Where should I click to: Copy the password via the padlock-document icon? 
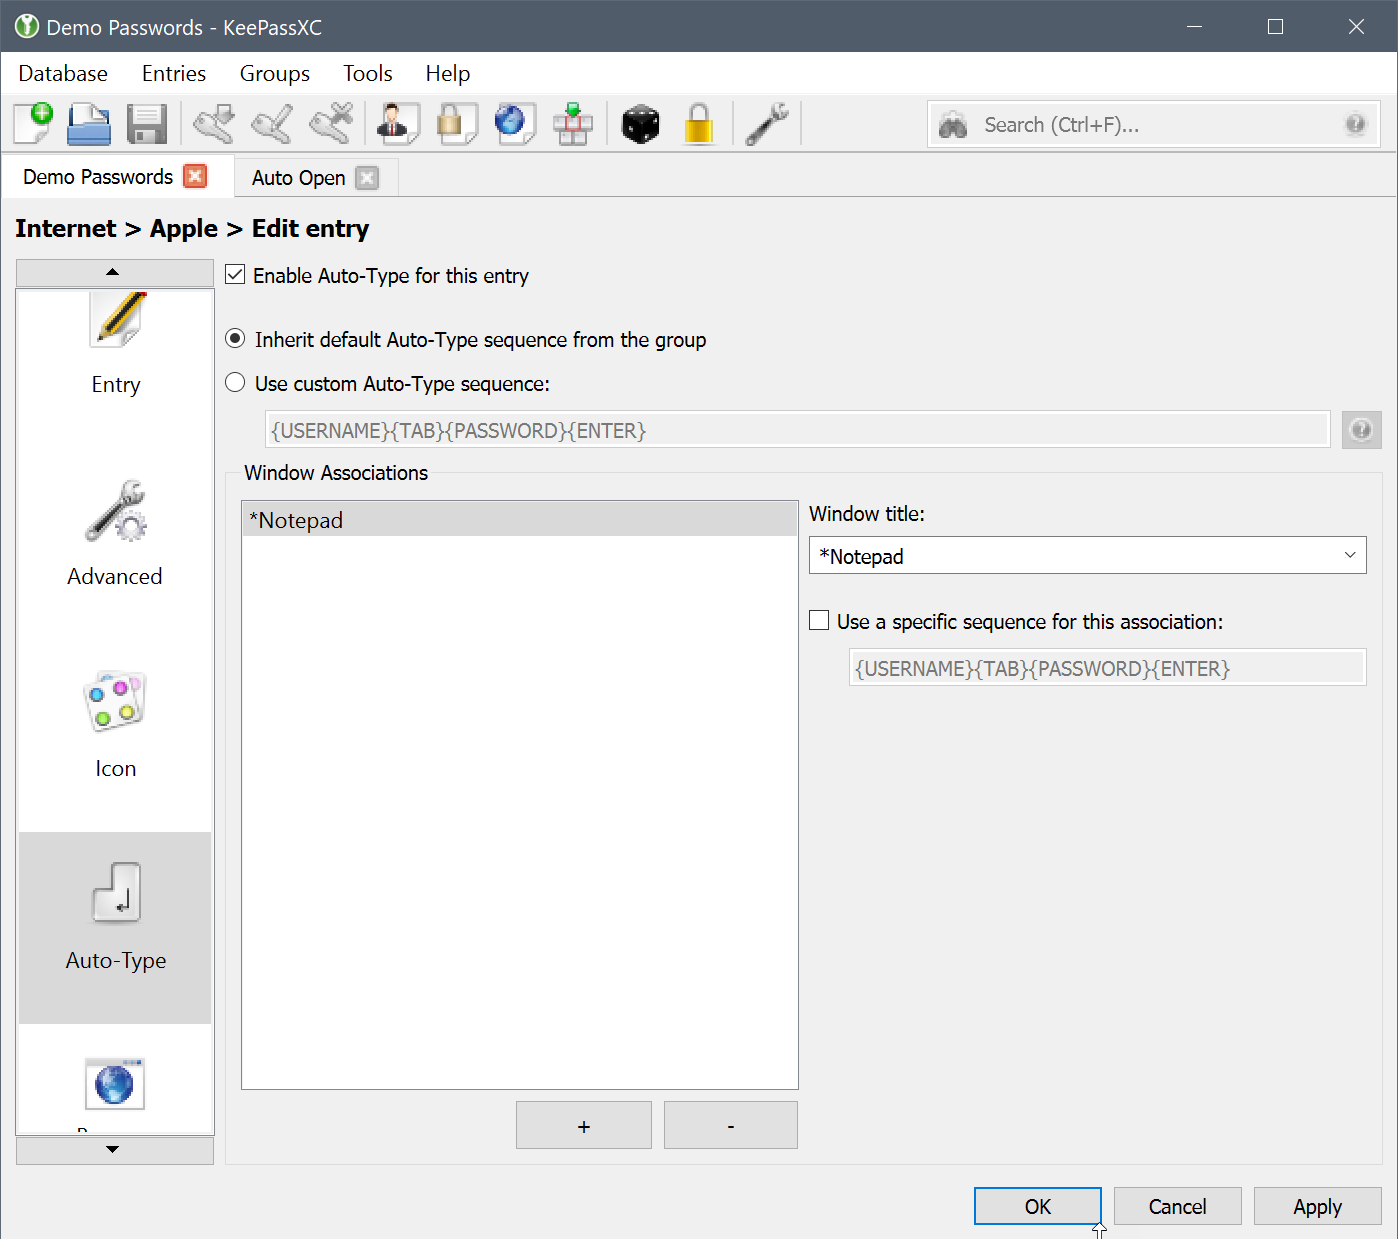[456, 123]
